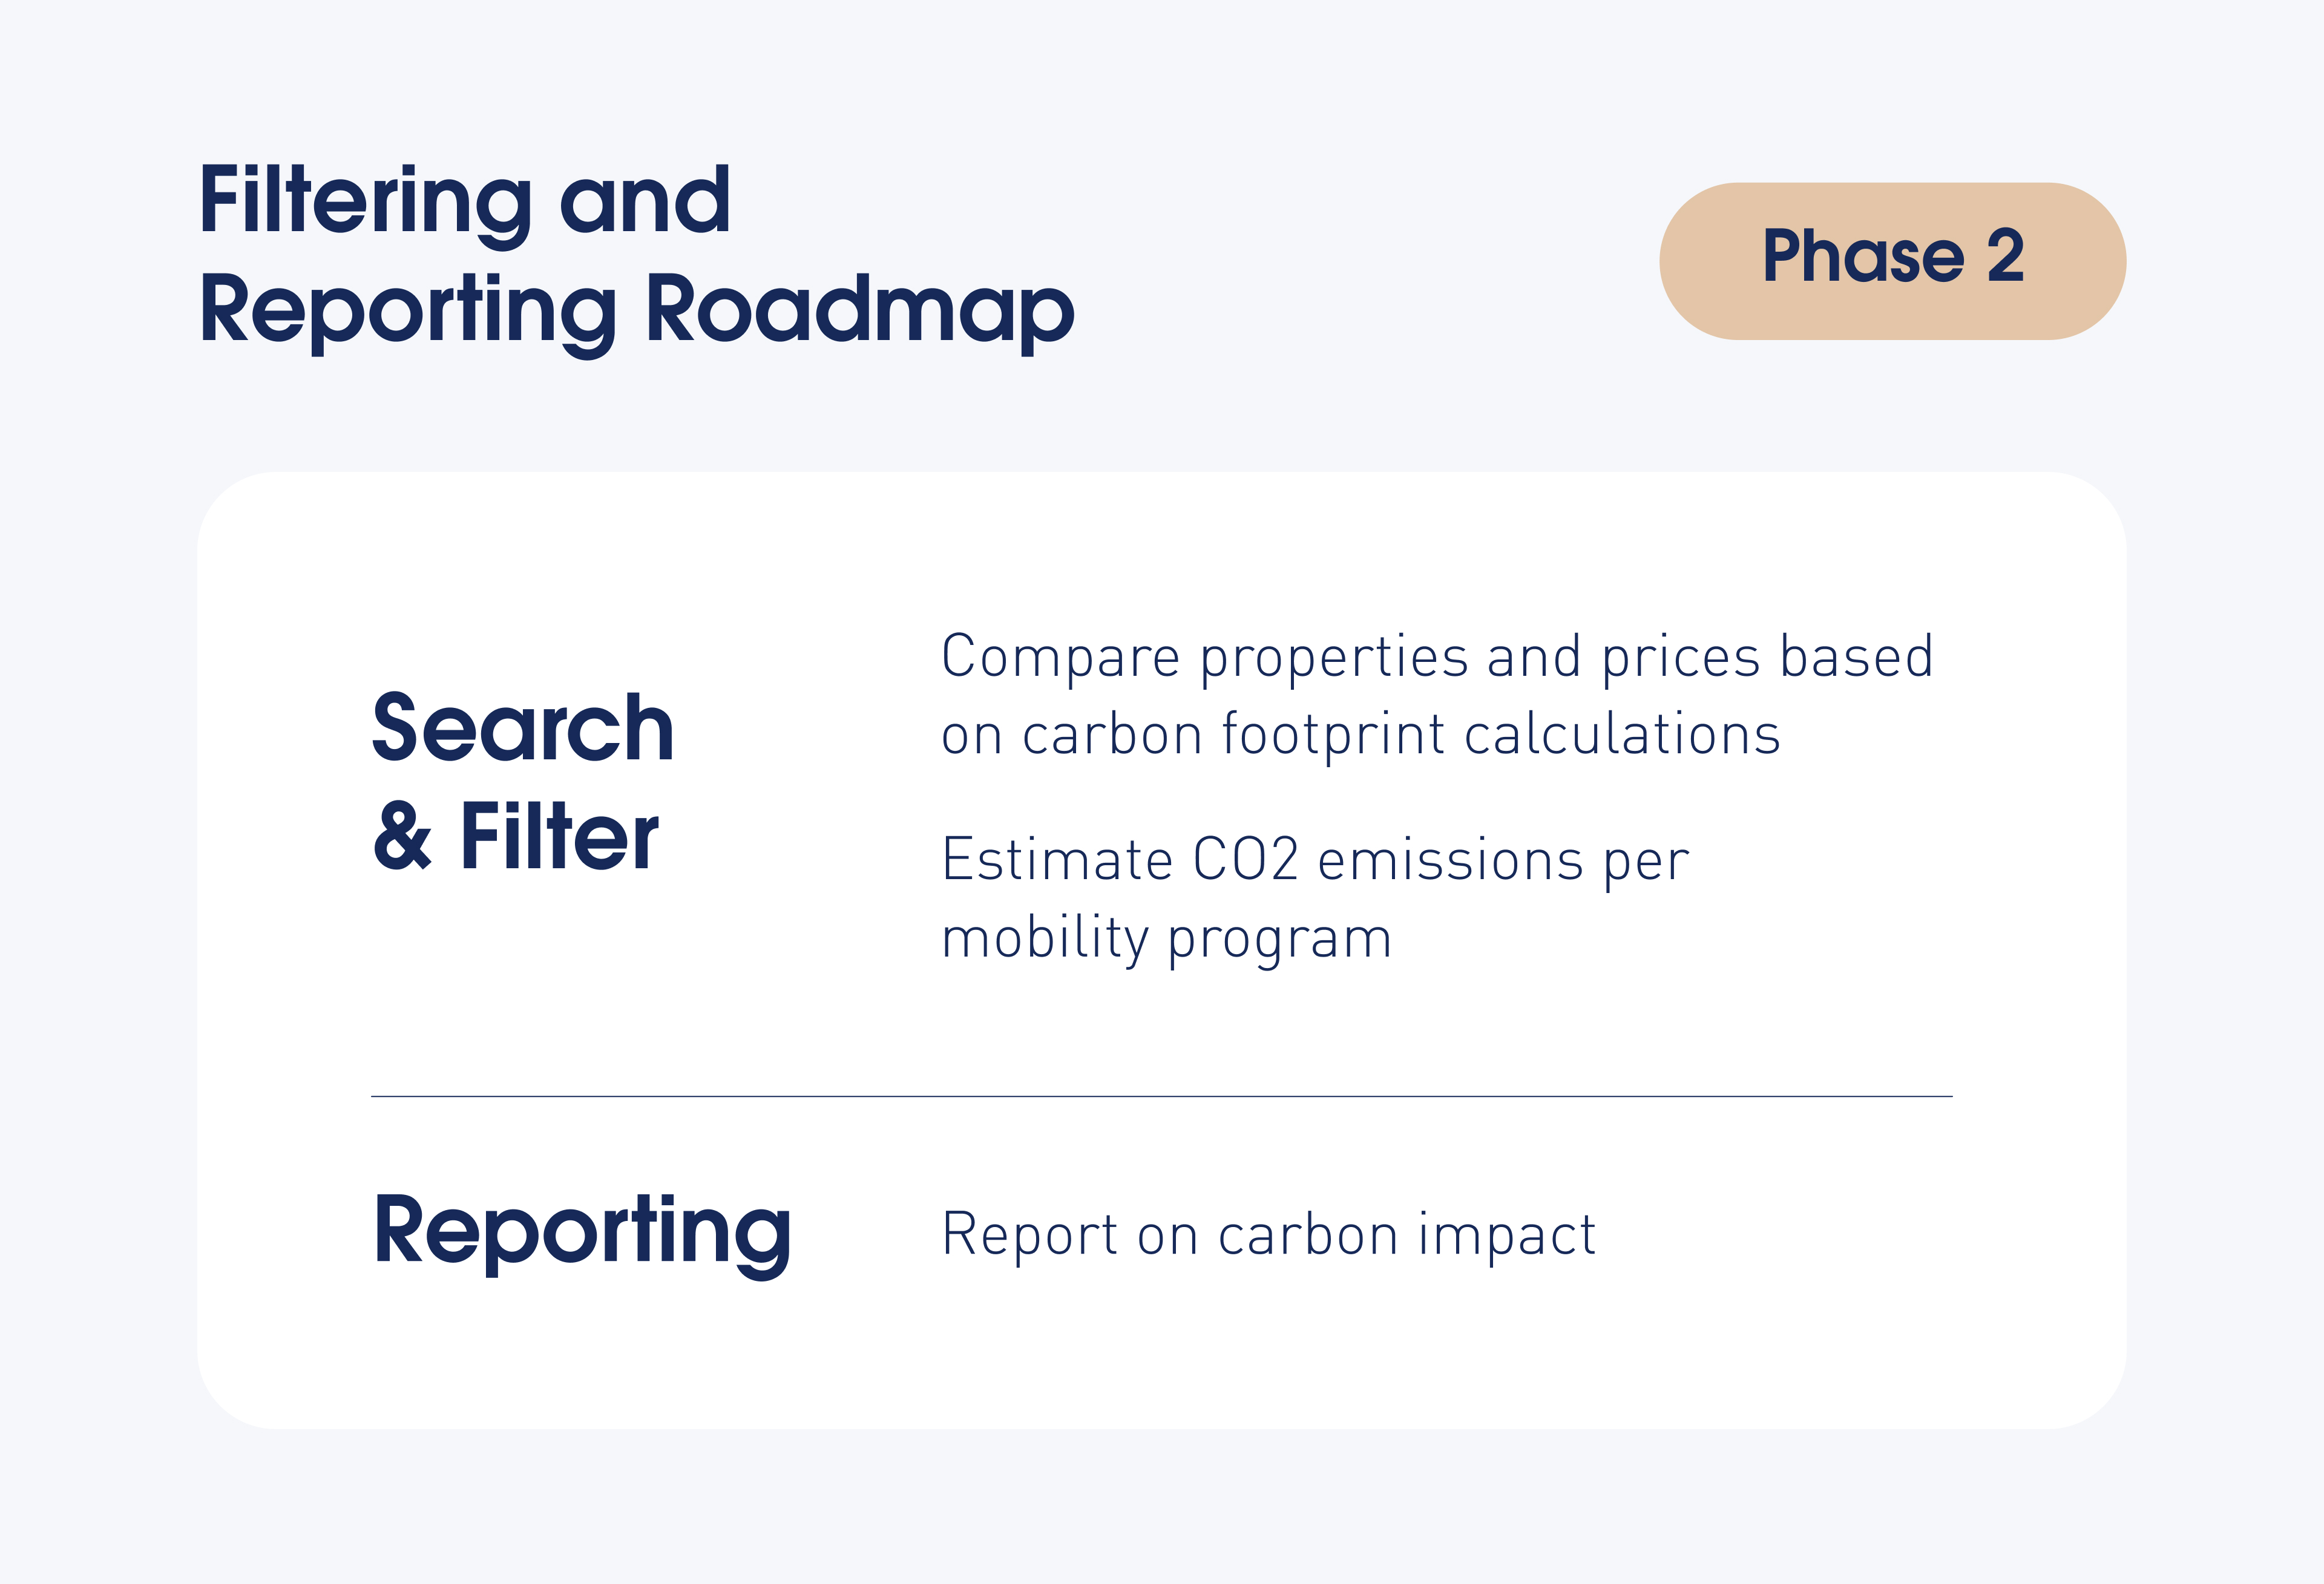
Task: Click the mobility program phrase
Action: coord(1166,939)
